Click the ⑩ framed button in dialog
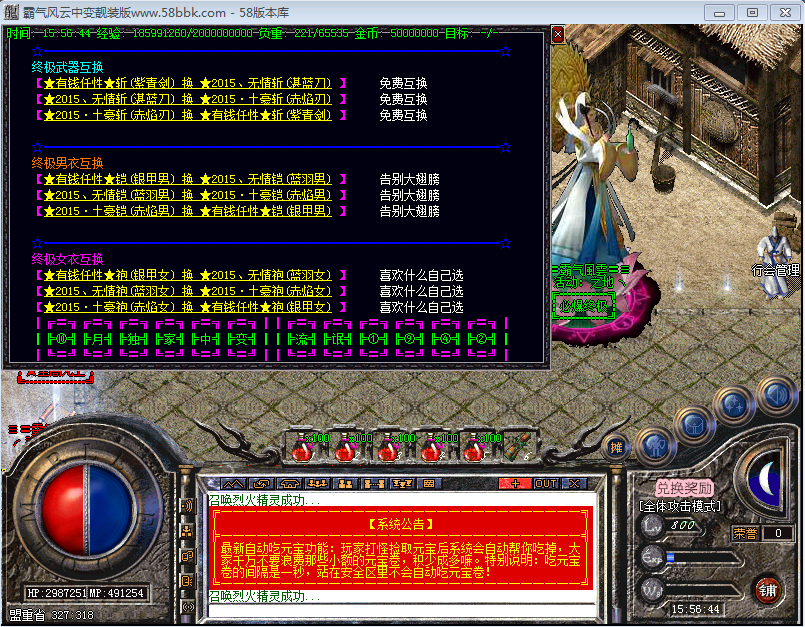This screenshot has width=805, height=627. click(x=61, y=338)
